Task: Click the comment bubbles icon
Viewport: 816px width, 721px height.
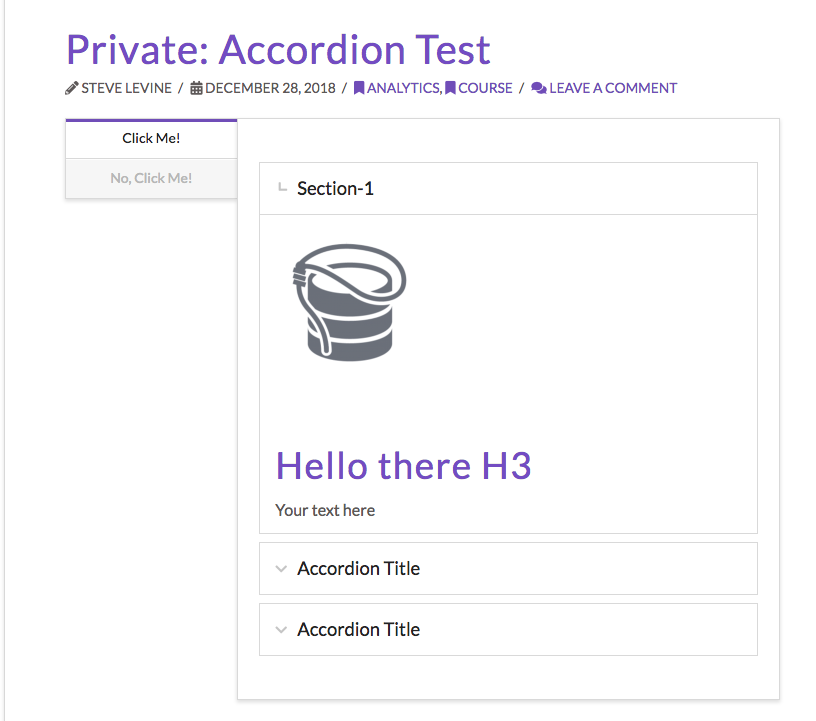Action: point(539,88)
